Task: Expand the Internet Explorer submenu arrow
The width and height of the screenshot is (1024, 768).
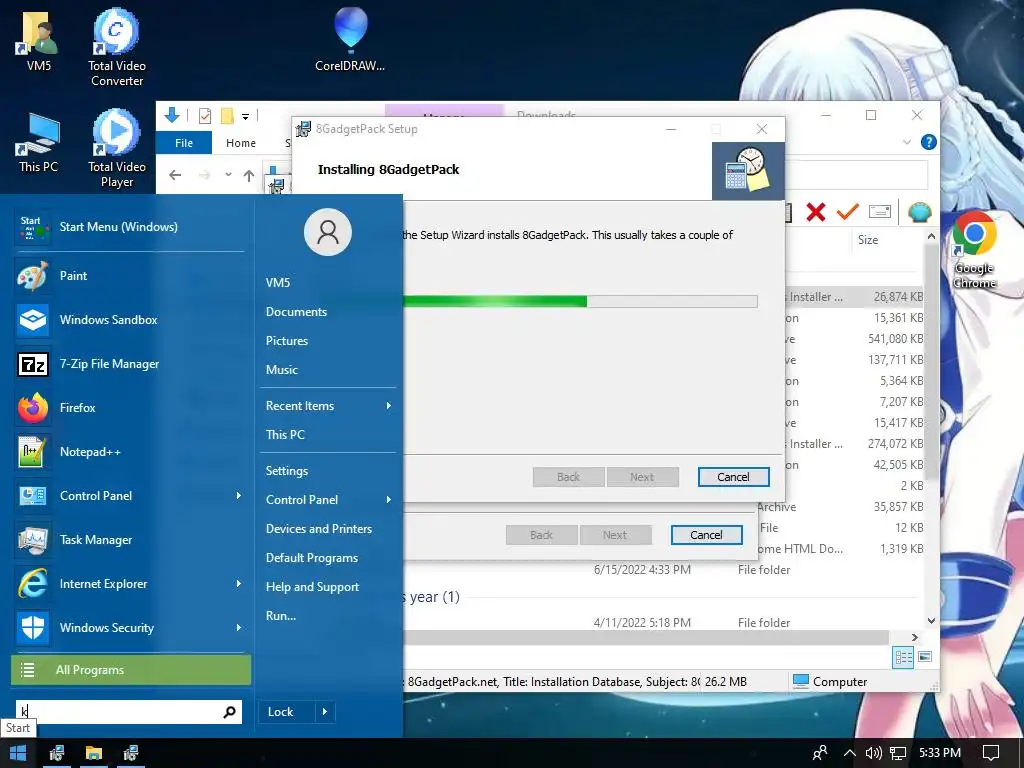Action: [238, 584]
